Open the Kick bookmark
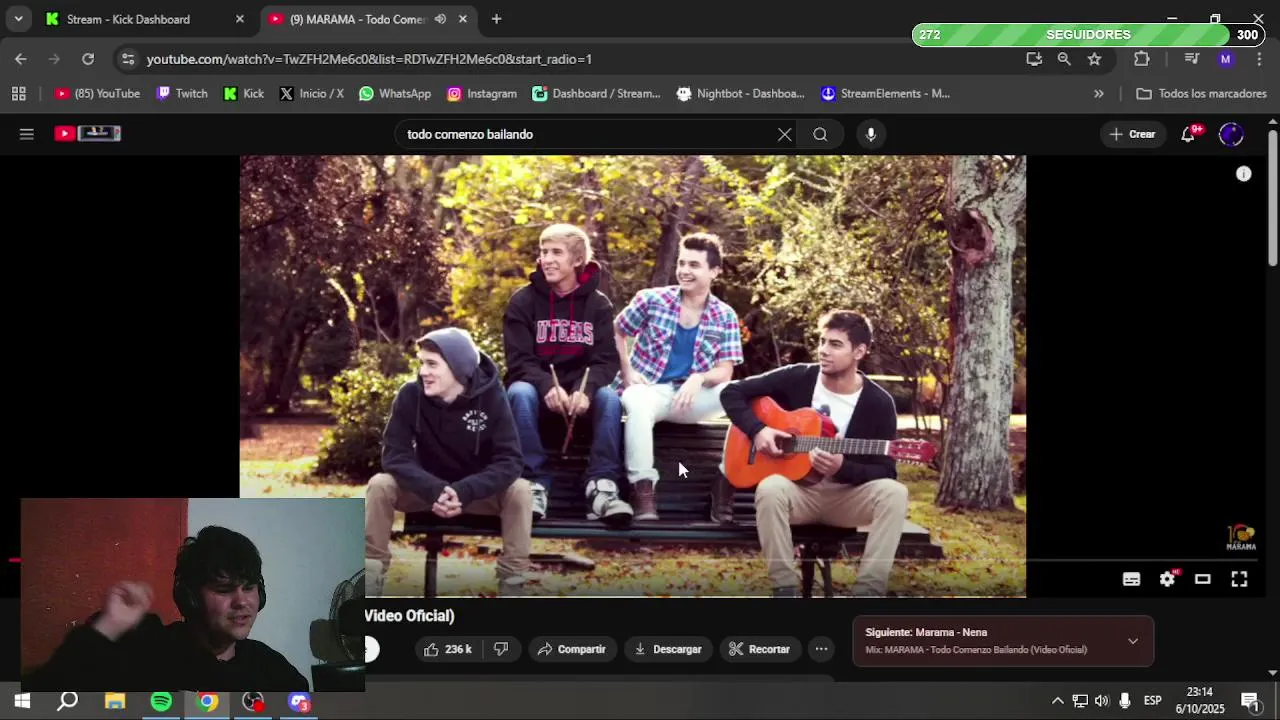Screen dimensions: 1280x720 click(x=244, y=94)
